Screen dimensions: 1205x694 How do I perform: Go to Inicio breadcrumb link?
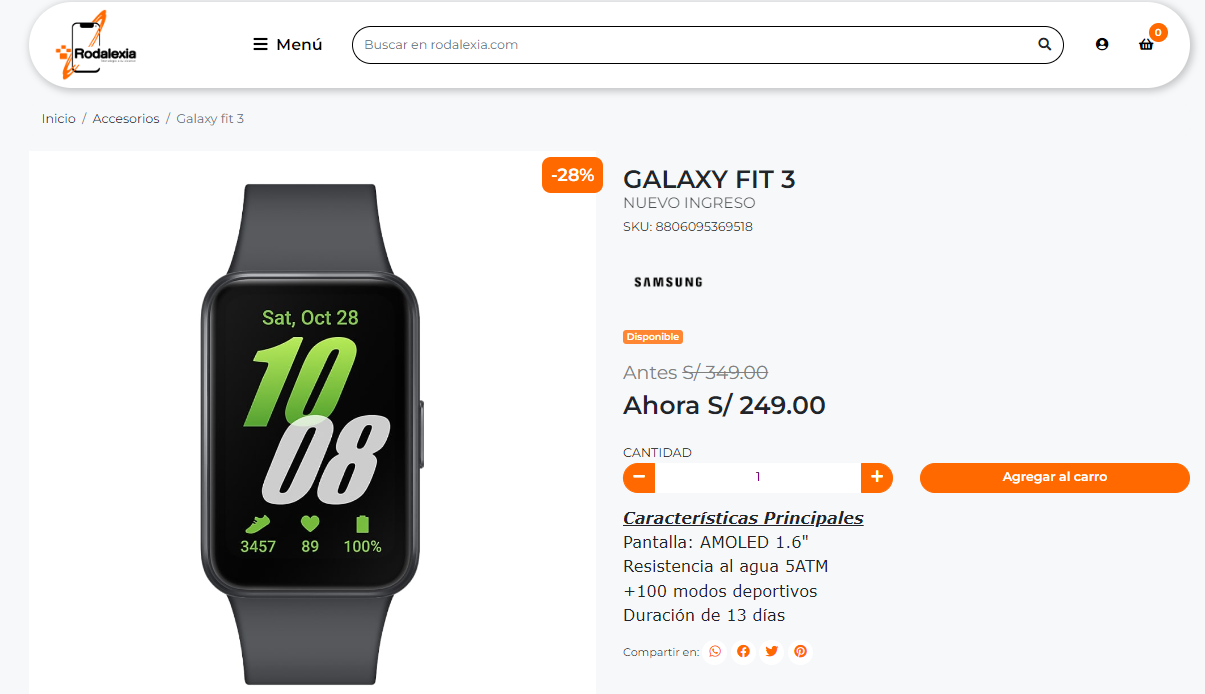[58, 119]
